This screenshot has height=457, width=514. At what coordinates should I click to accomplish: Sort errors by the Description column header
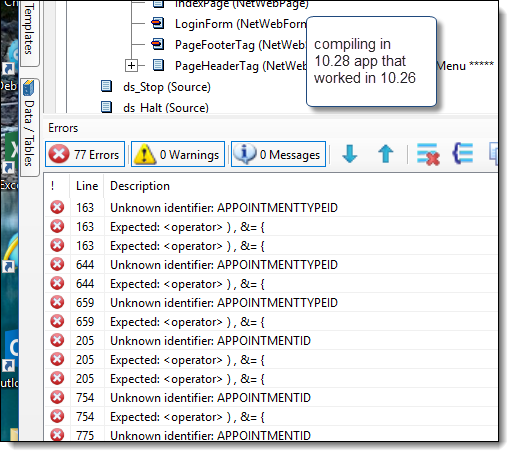coord(140,186)
